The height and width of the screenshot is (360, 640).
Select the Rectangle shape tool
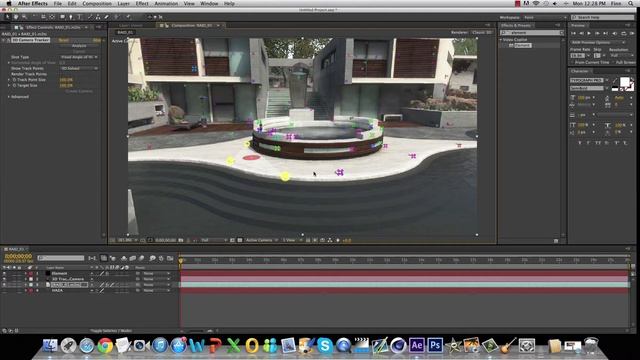[62, 17]
